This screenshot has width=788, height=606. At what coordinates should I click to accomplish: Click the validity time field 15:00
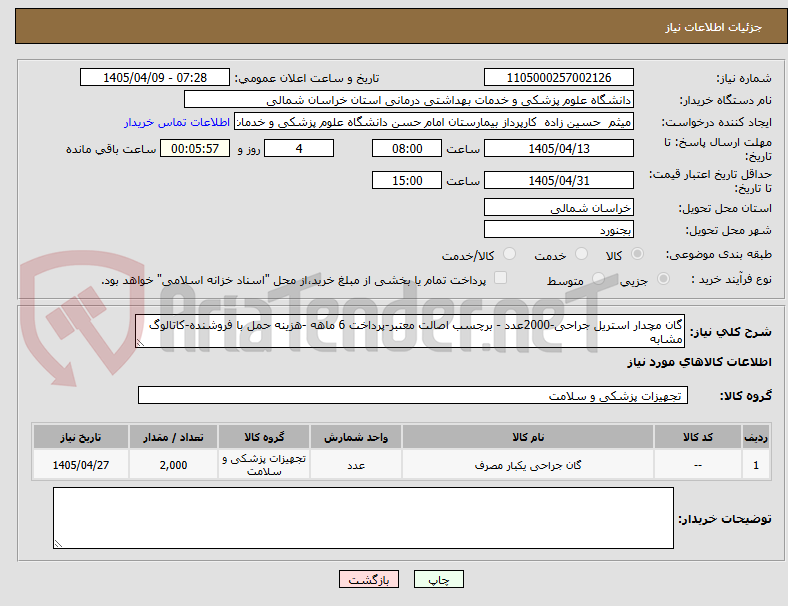pos(407,180)
